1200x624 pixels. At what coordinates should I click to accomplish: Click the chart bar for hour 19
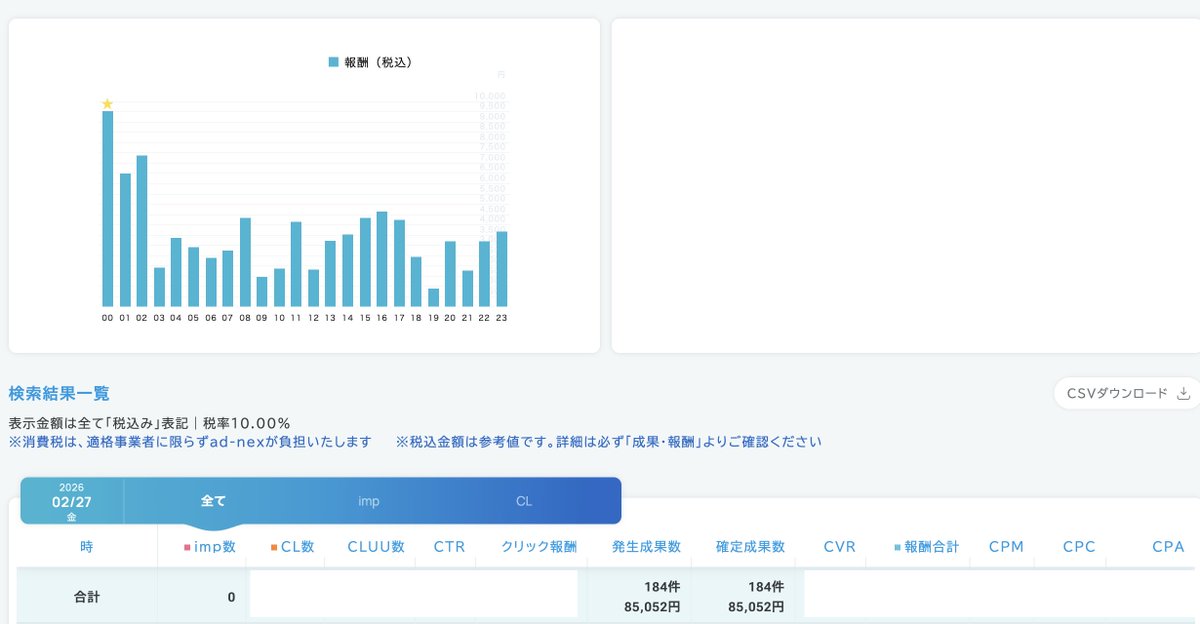433,298
